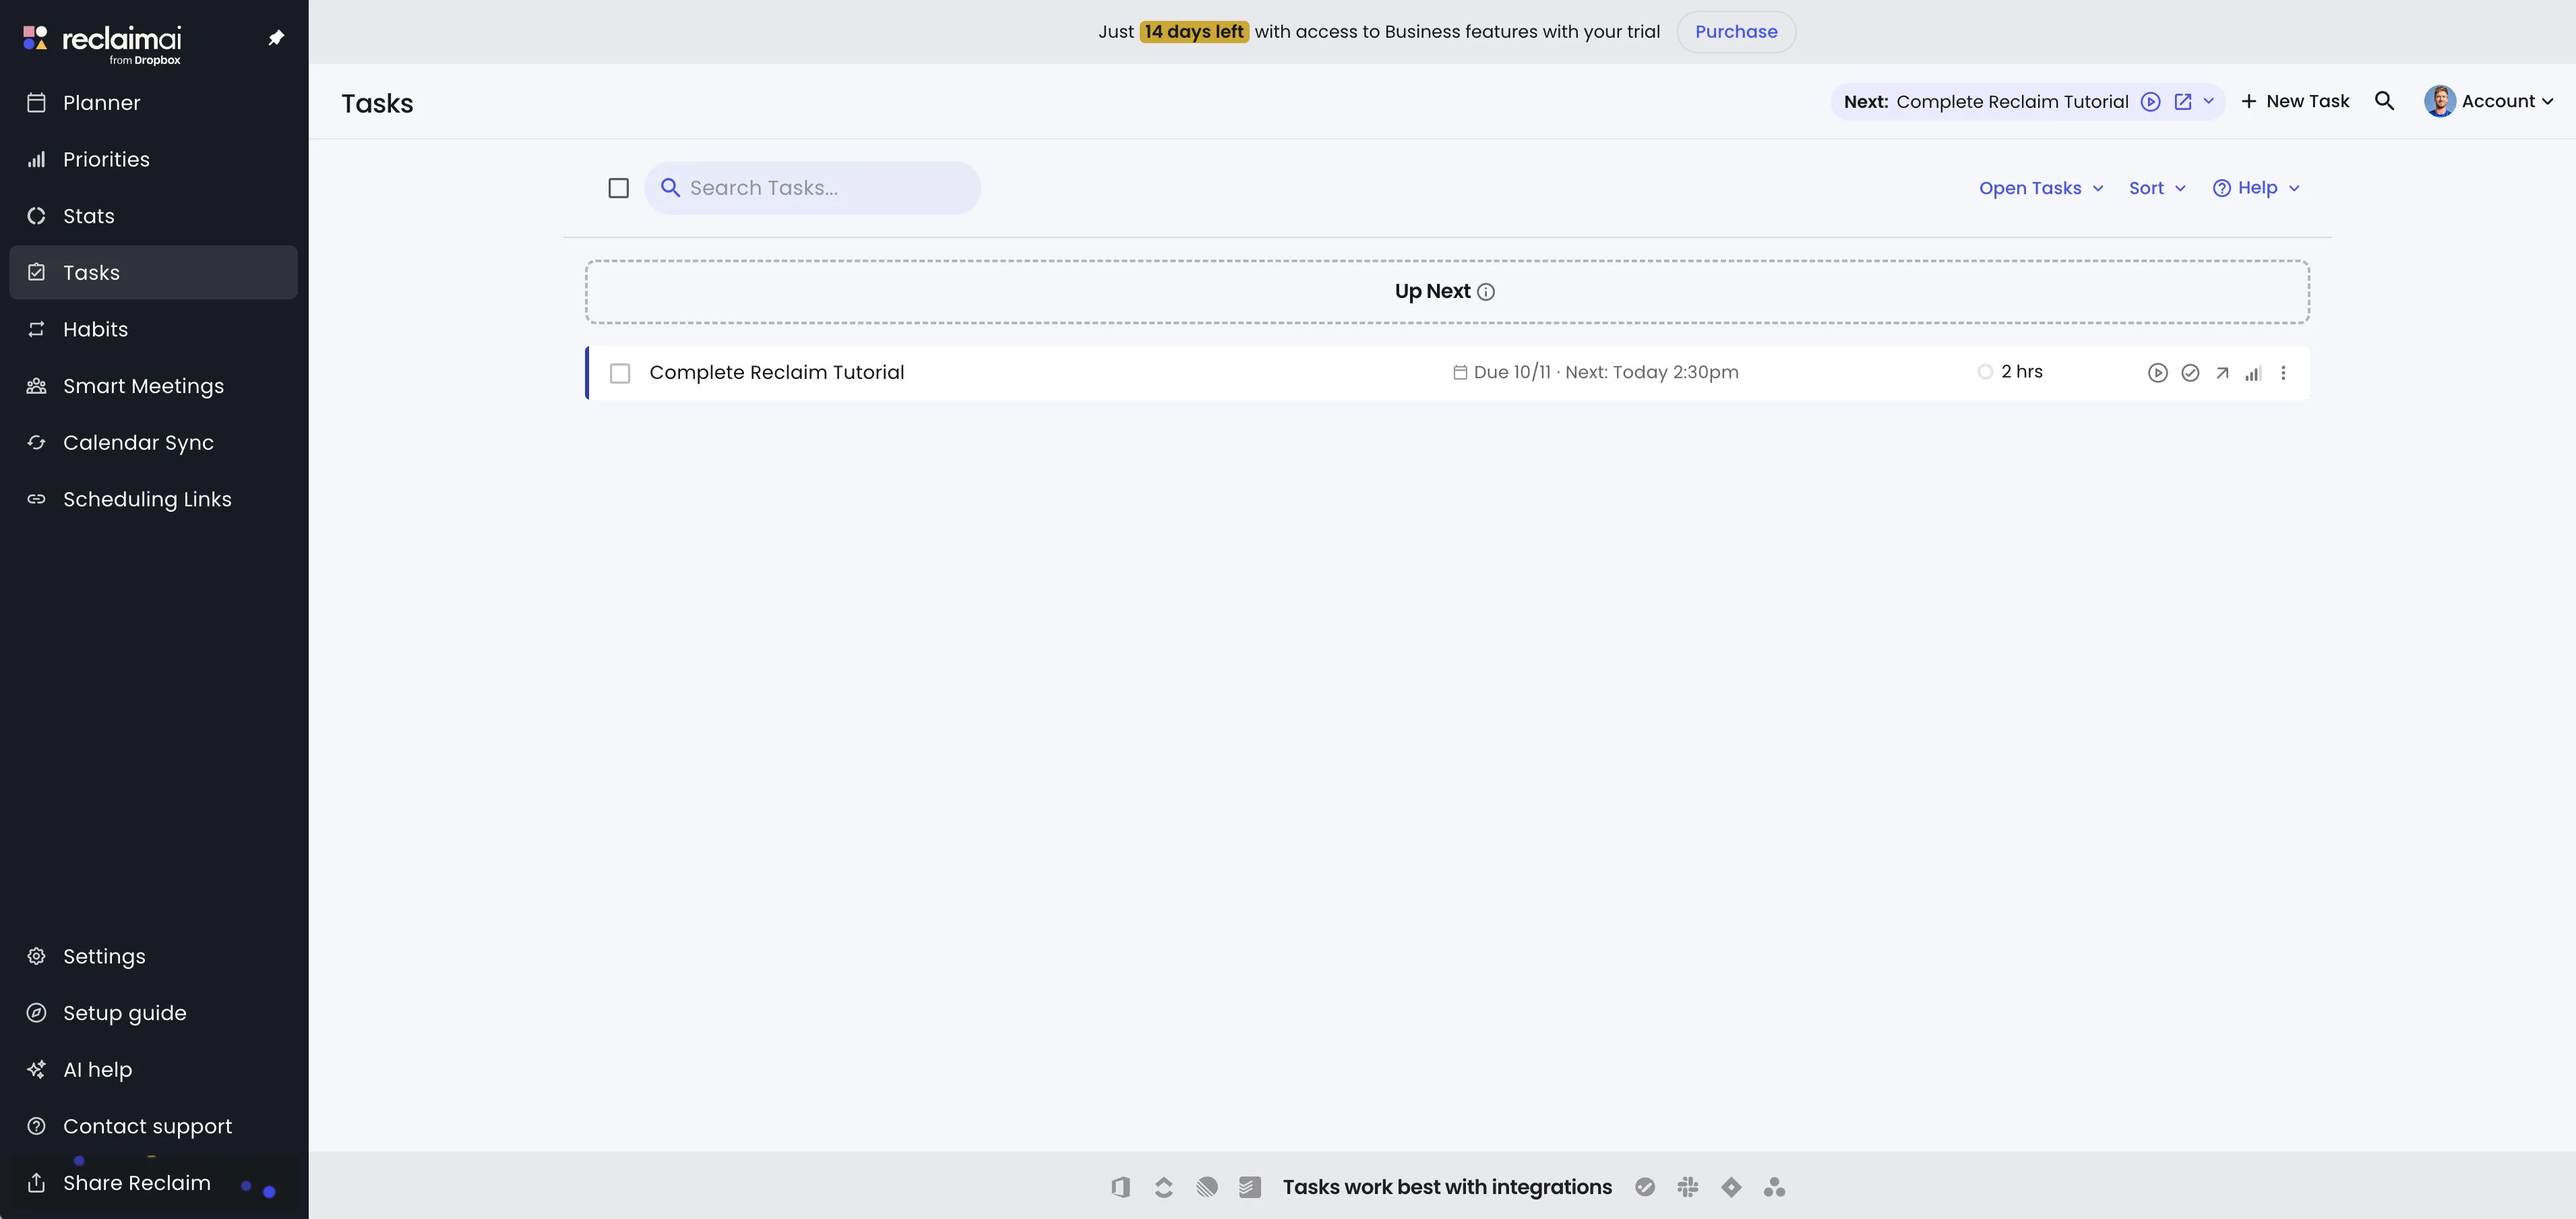Click the Purchase button
Screen dimensions: 2576x1219
pyautogui.click(x=1735, y=32)
